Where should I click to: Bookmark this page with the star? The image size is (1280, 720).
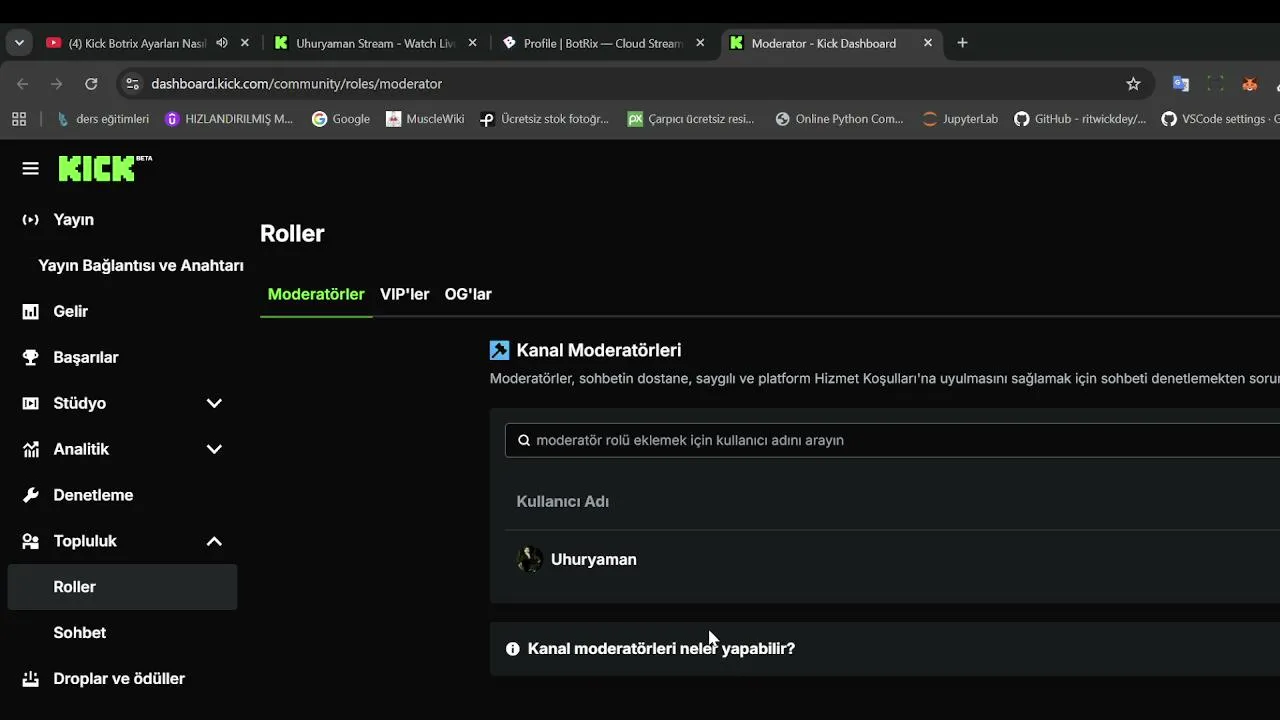coord(1133,84)
